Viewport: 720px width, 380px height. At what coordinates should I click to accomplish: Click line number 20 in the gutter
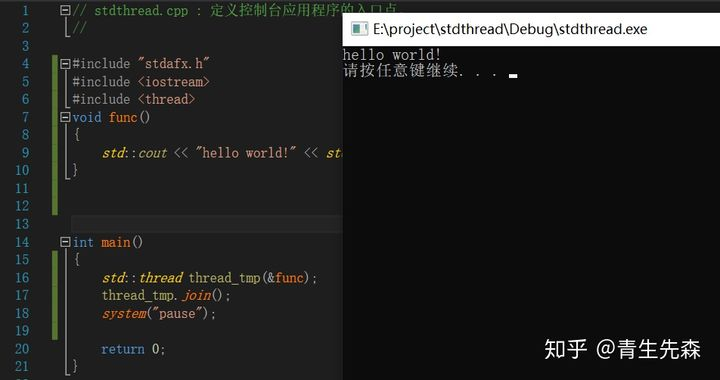(22, 349)
